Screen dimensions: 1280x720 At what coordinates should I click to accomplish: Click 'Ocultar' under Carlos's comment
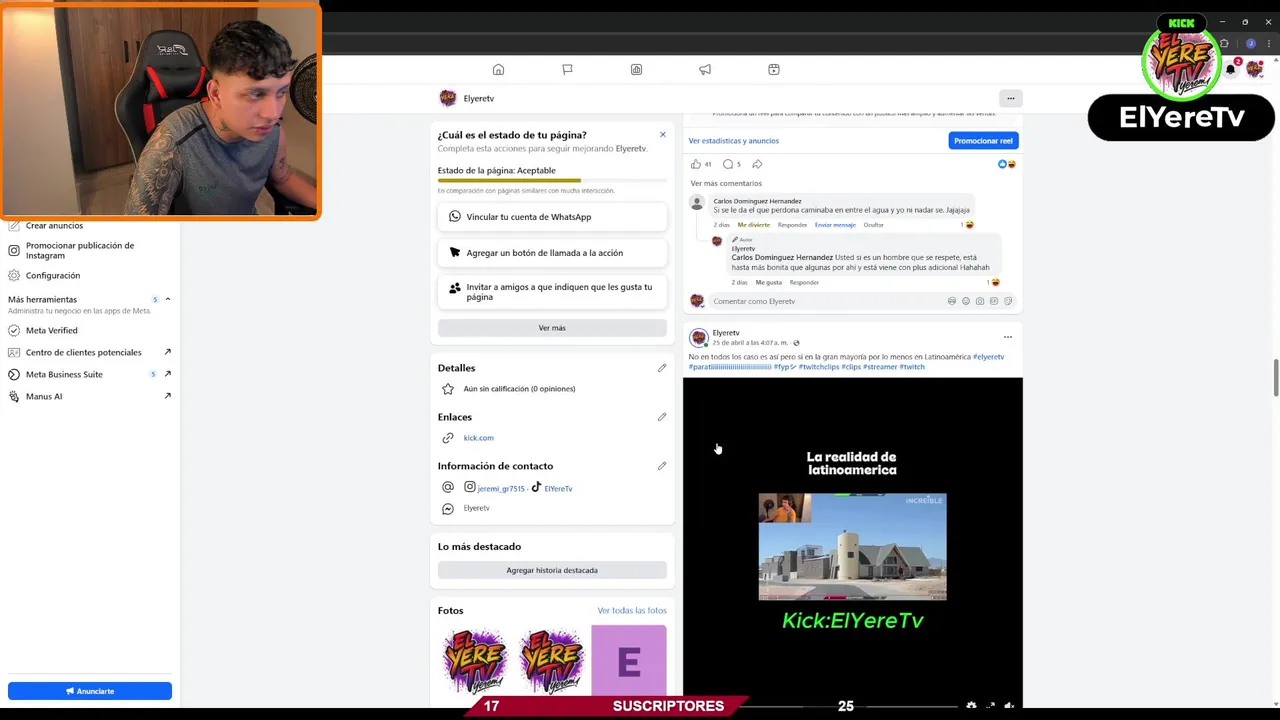coord(873,225)
